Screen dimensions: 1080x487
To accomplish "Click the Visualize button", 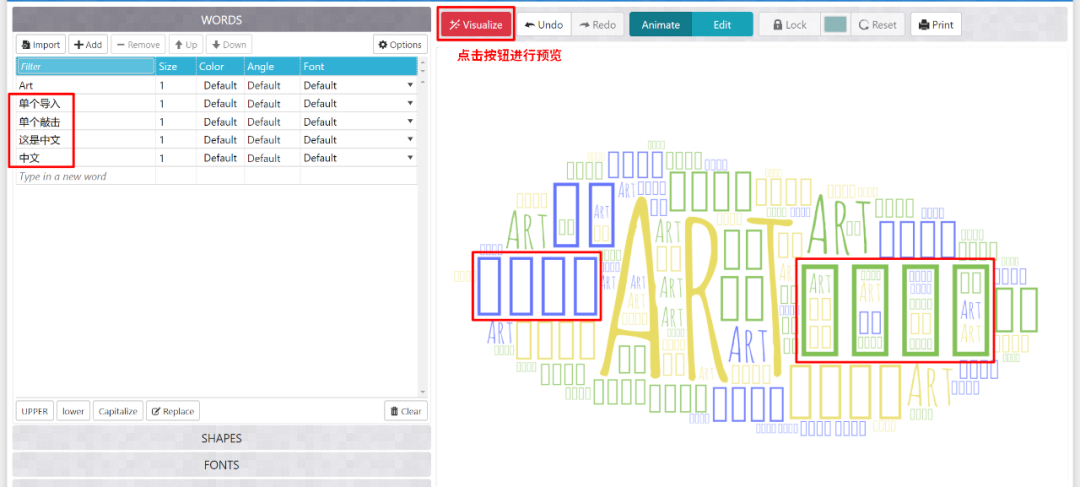I will point(477,25).
